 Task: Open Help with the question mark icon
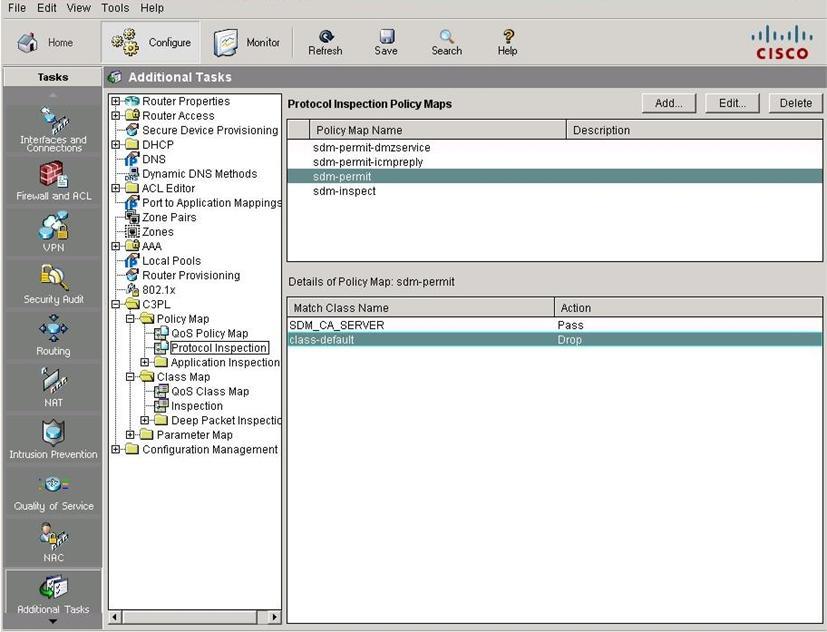coord(508,36)
